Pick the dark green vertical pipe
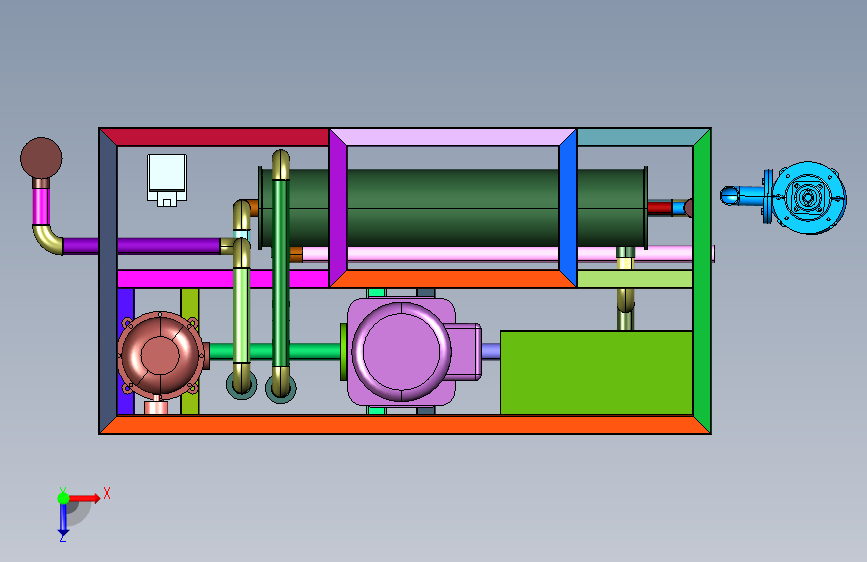The width and height of the screenshot is (867, 562). [x=280, y=273]
